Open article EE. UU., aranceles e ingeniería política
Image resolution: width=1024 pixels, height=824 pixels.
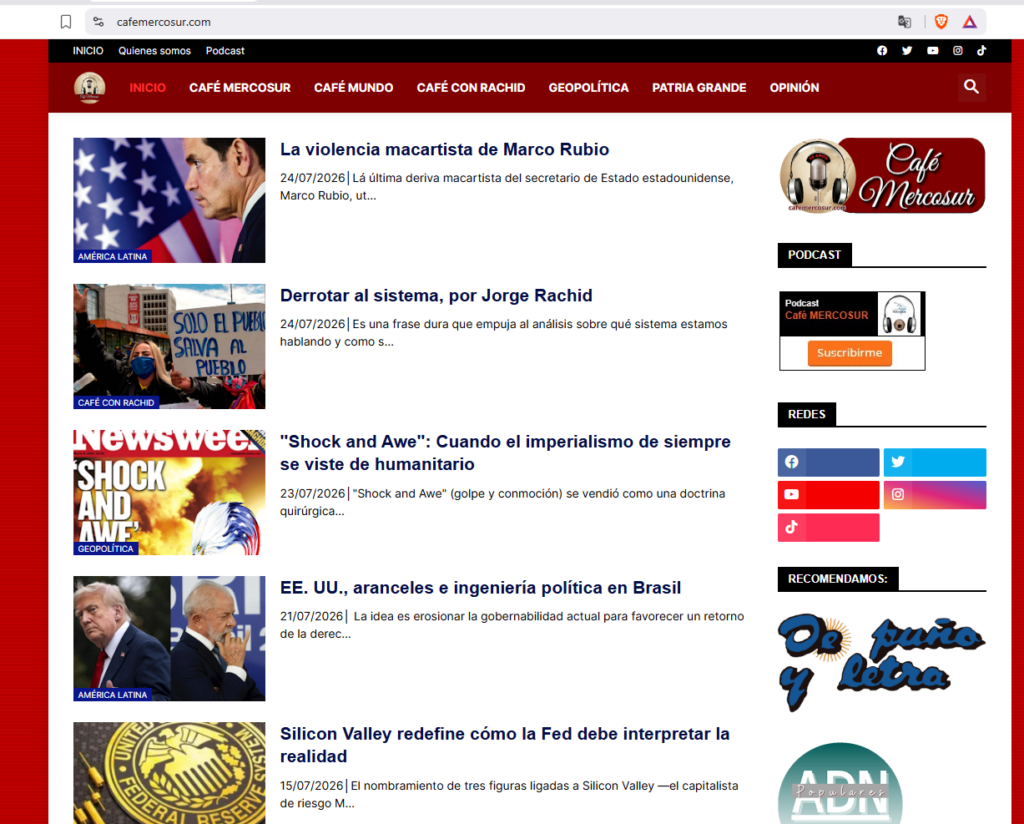(x=480, y=588)
